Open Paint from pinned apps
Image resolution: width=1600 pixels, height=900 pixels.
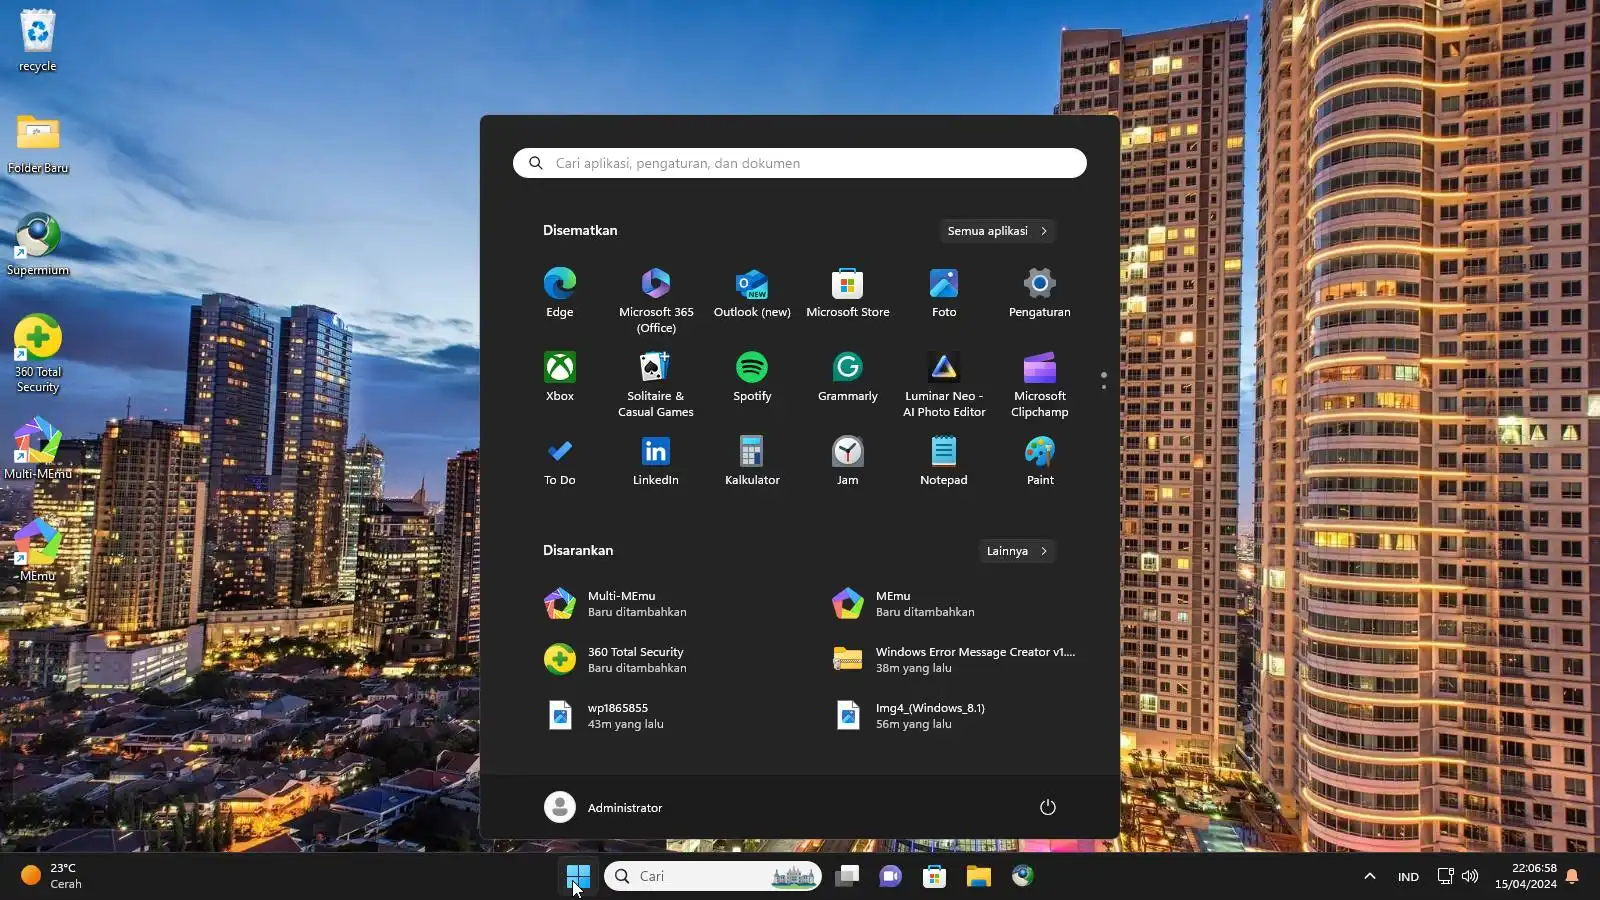pyautogui.click(x=1040, y=461)
